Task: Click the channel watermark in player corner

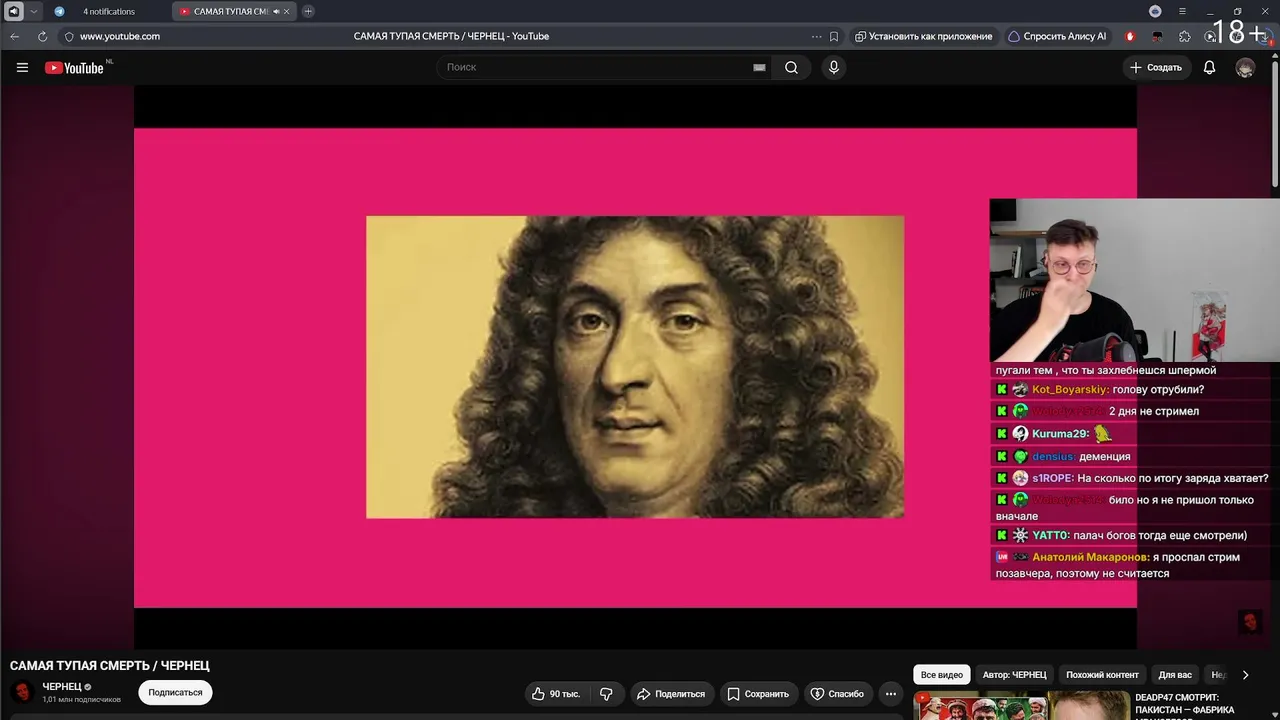Action: [x=1250, y=622]
